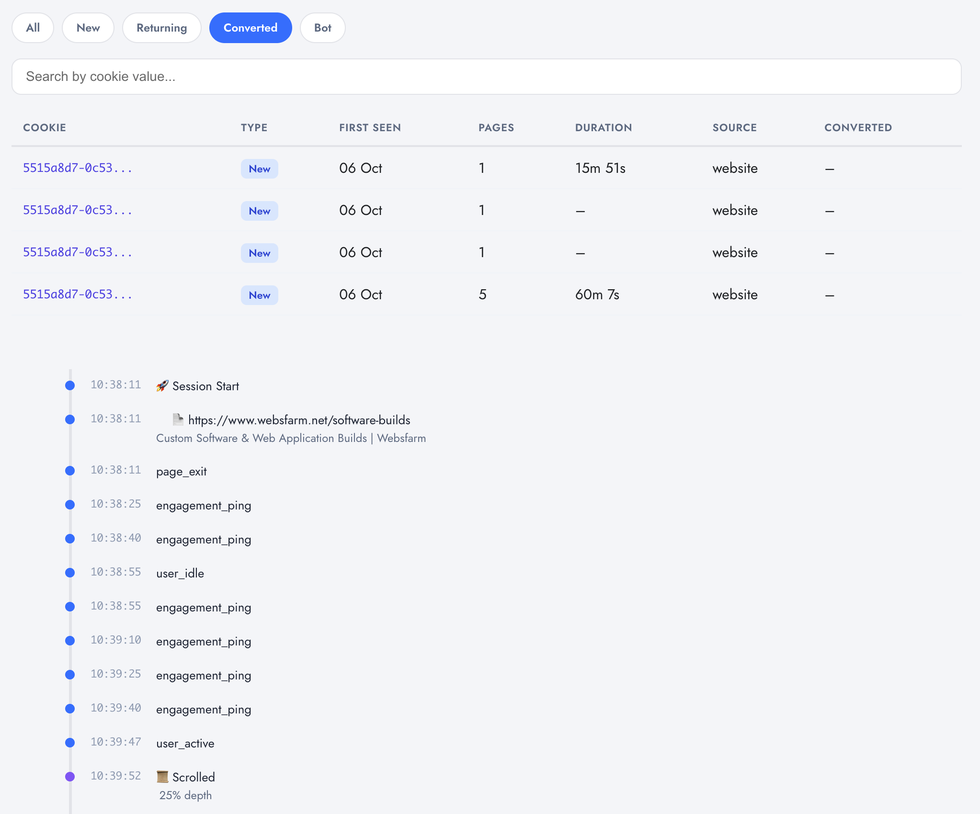Image resolution: width=980 pixels, height=814 pixels.
Task: Click the 15m 51s duration cell
Action: (600, 168)
